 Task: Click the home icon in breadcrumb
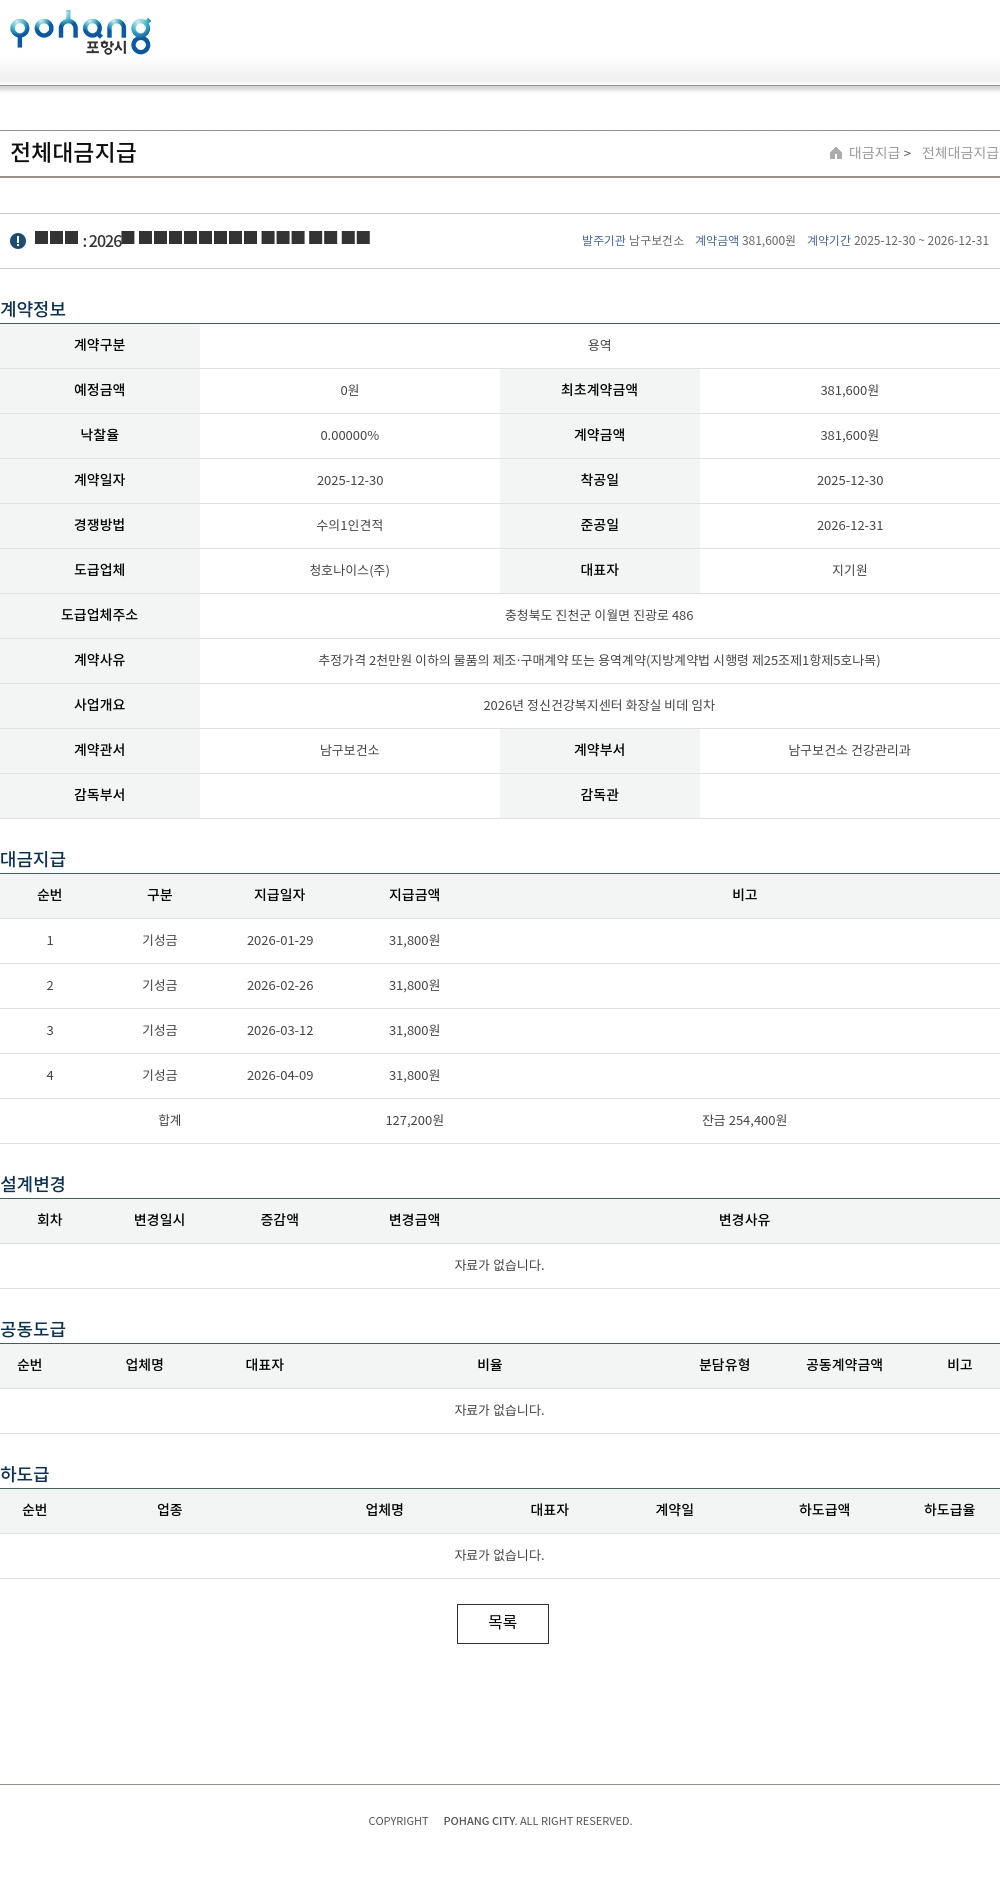[x=836, y=153]
